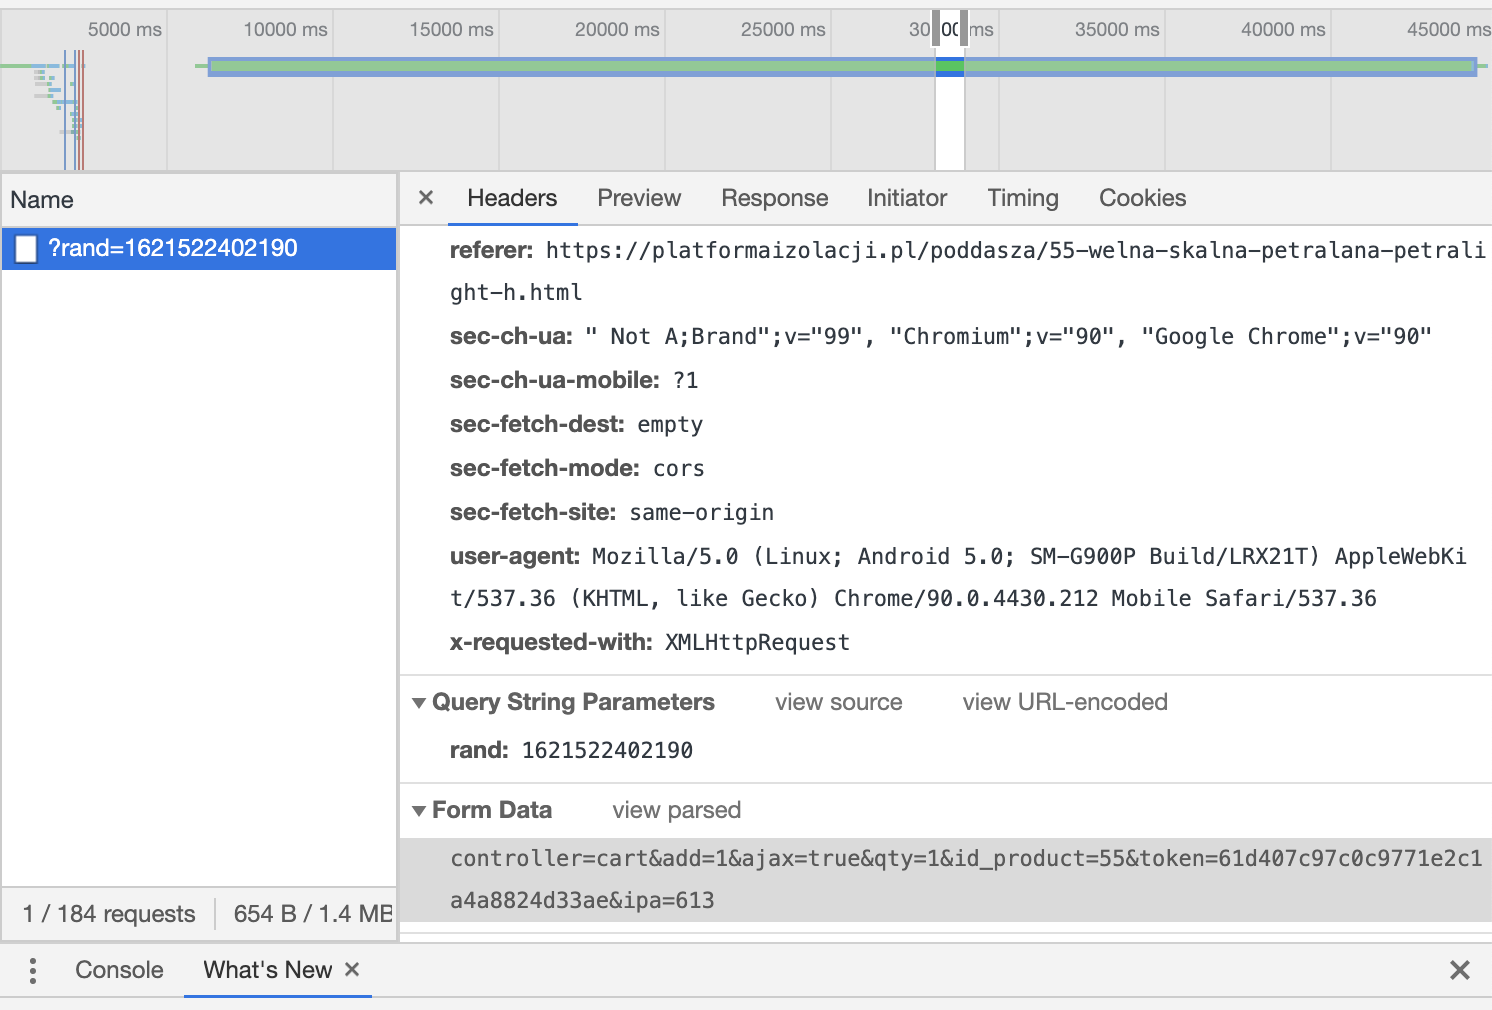Click the left timeline selection handle
This screenshot has height=1010, width=1492.
tap(936, 29)
